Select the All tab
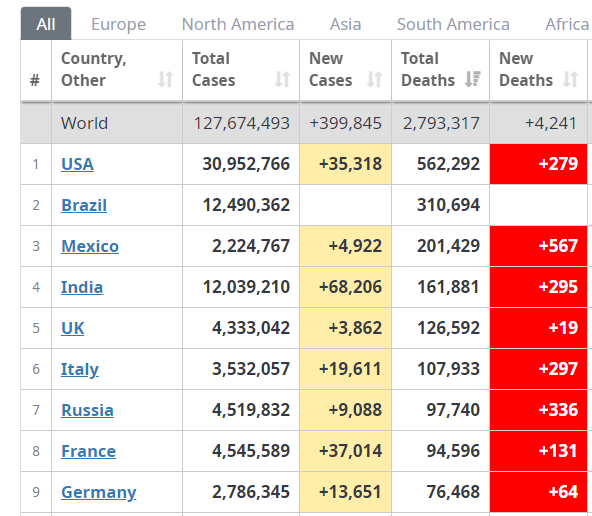 coord(46,24)
